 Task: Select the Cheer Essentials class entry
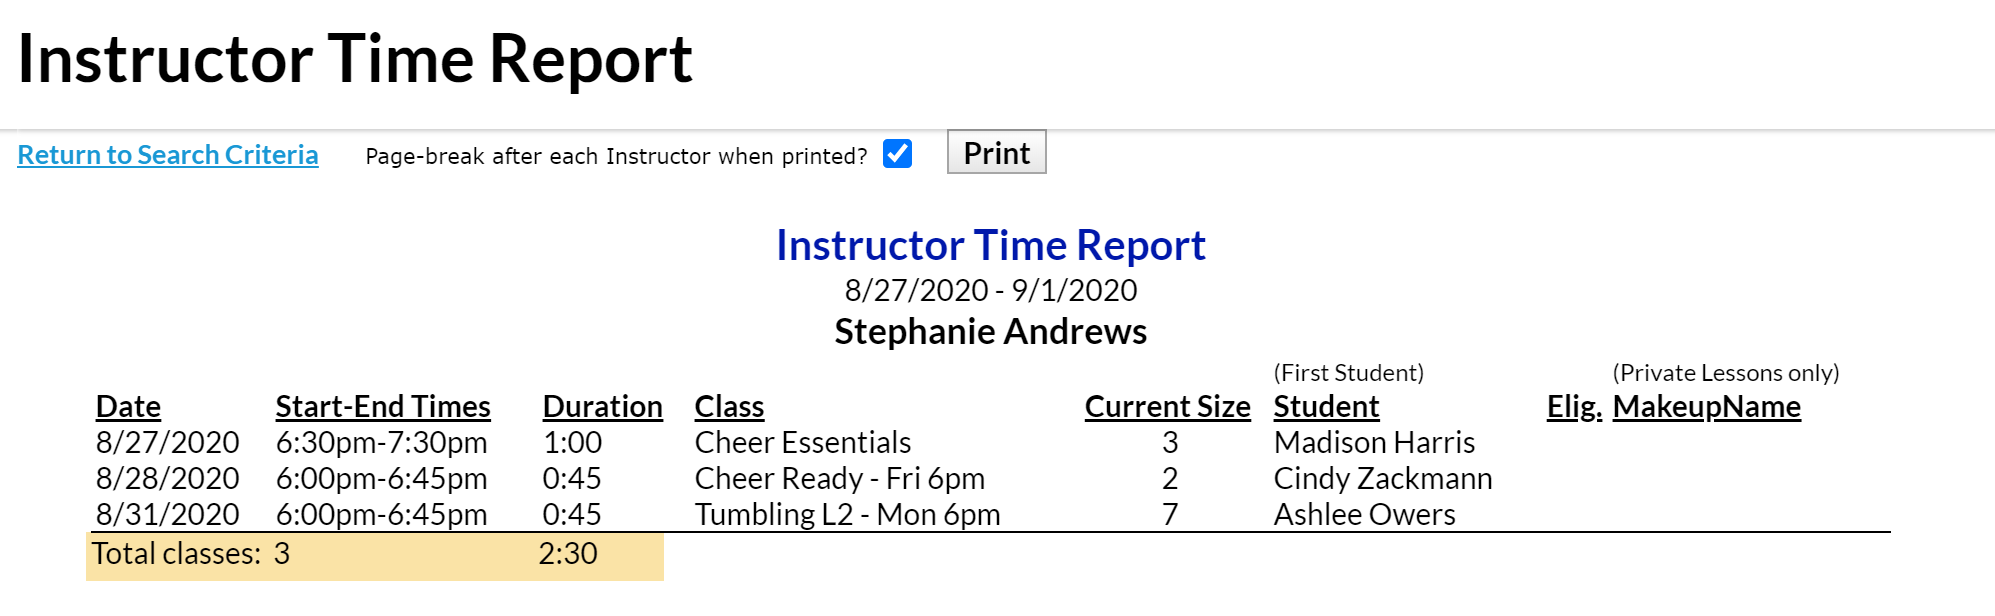point(802,442)
